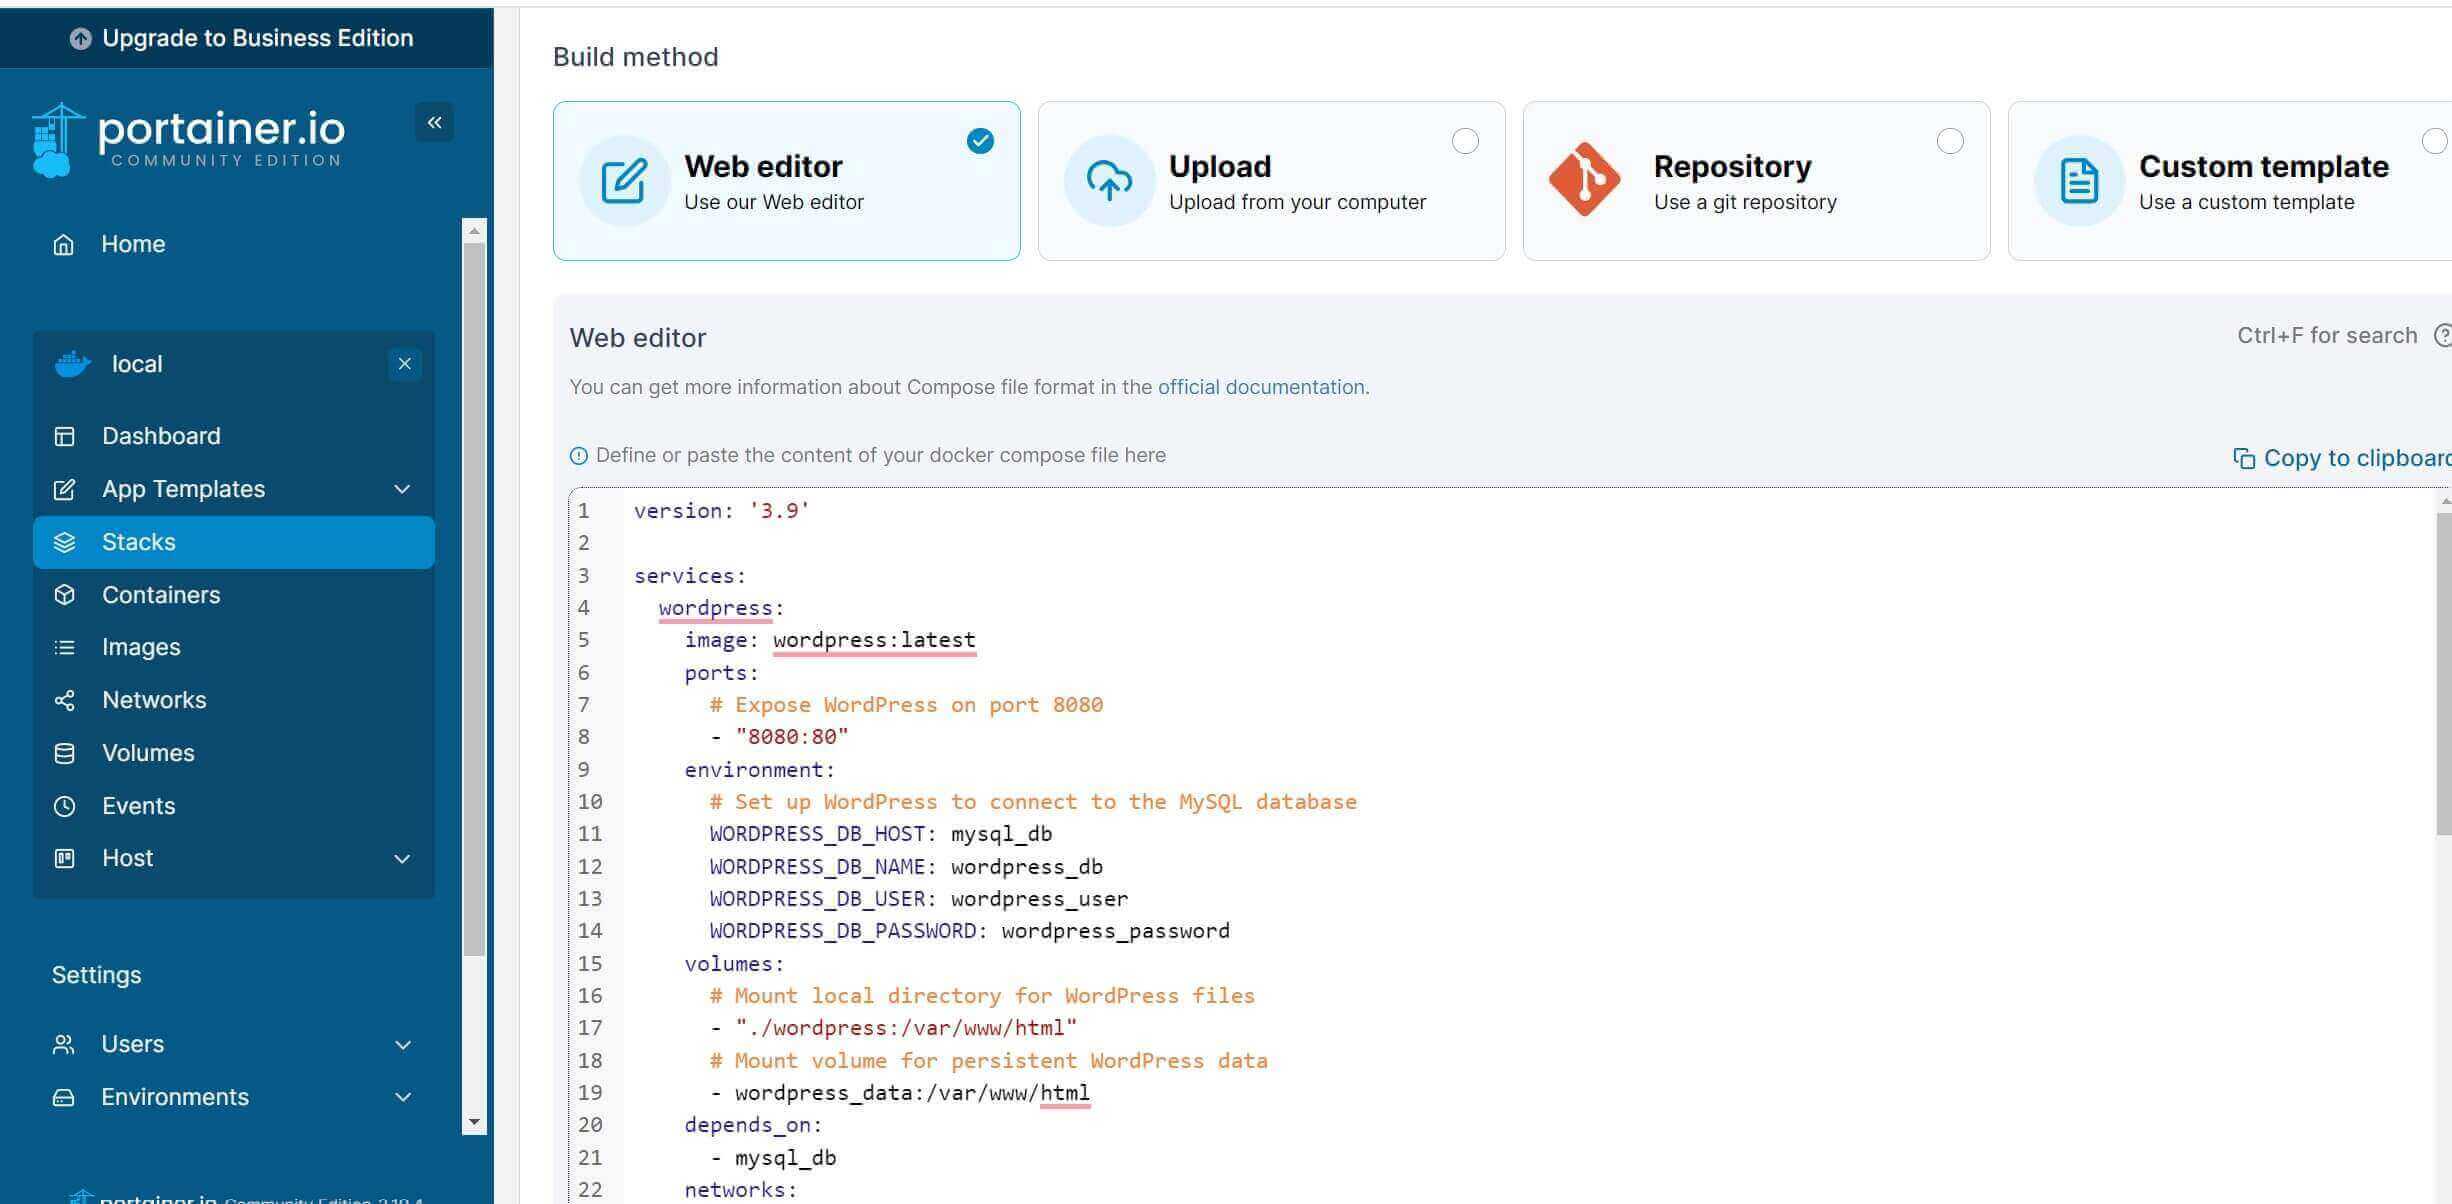This screenshot has height=1204, width=2452.
Task: Click the sidebar scrollbar down arrow
Action: click(x=474, y=1122)
